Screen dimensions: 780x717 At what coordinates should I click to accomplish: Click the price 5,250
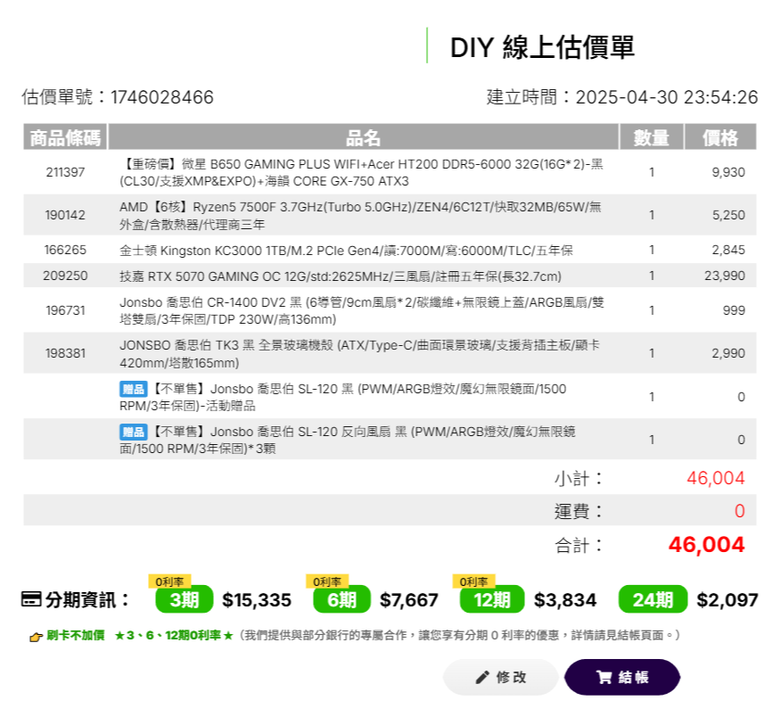click(x=728, y=215)
